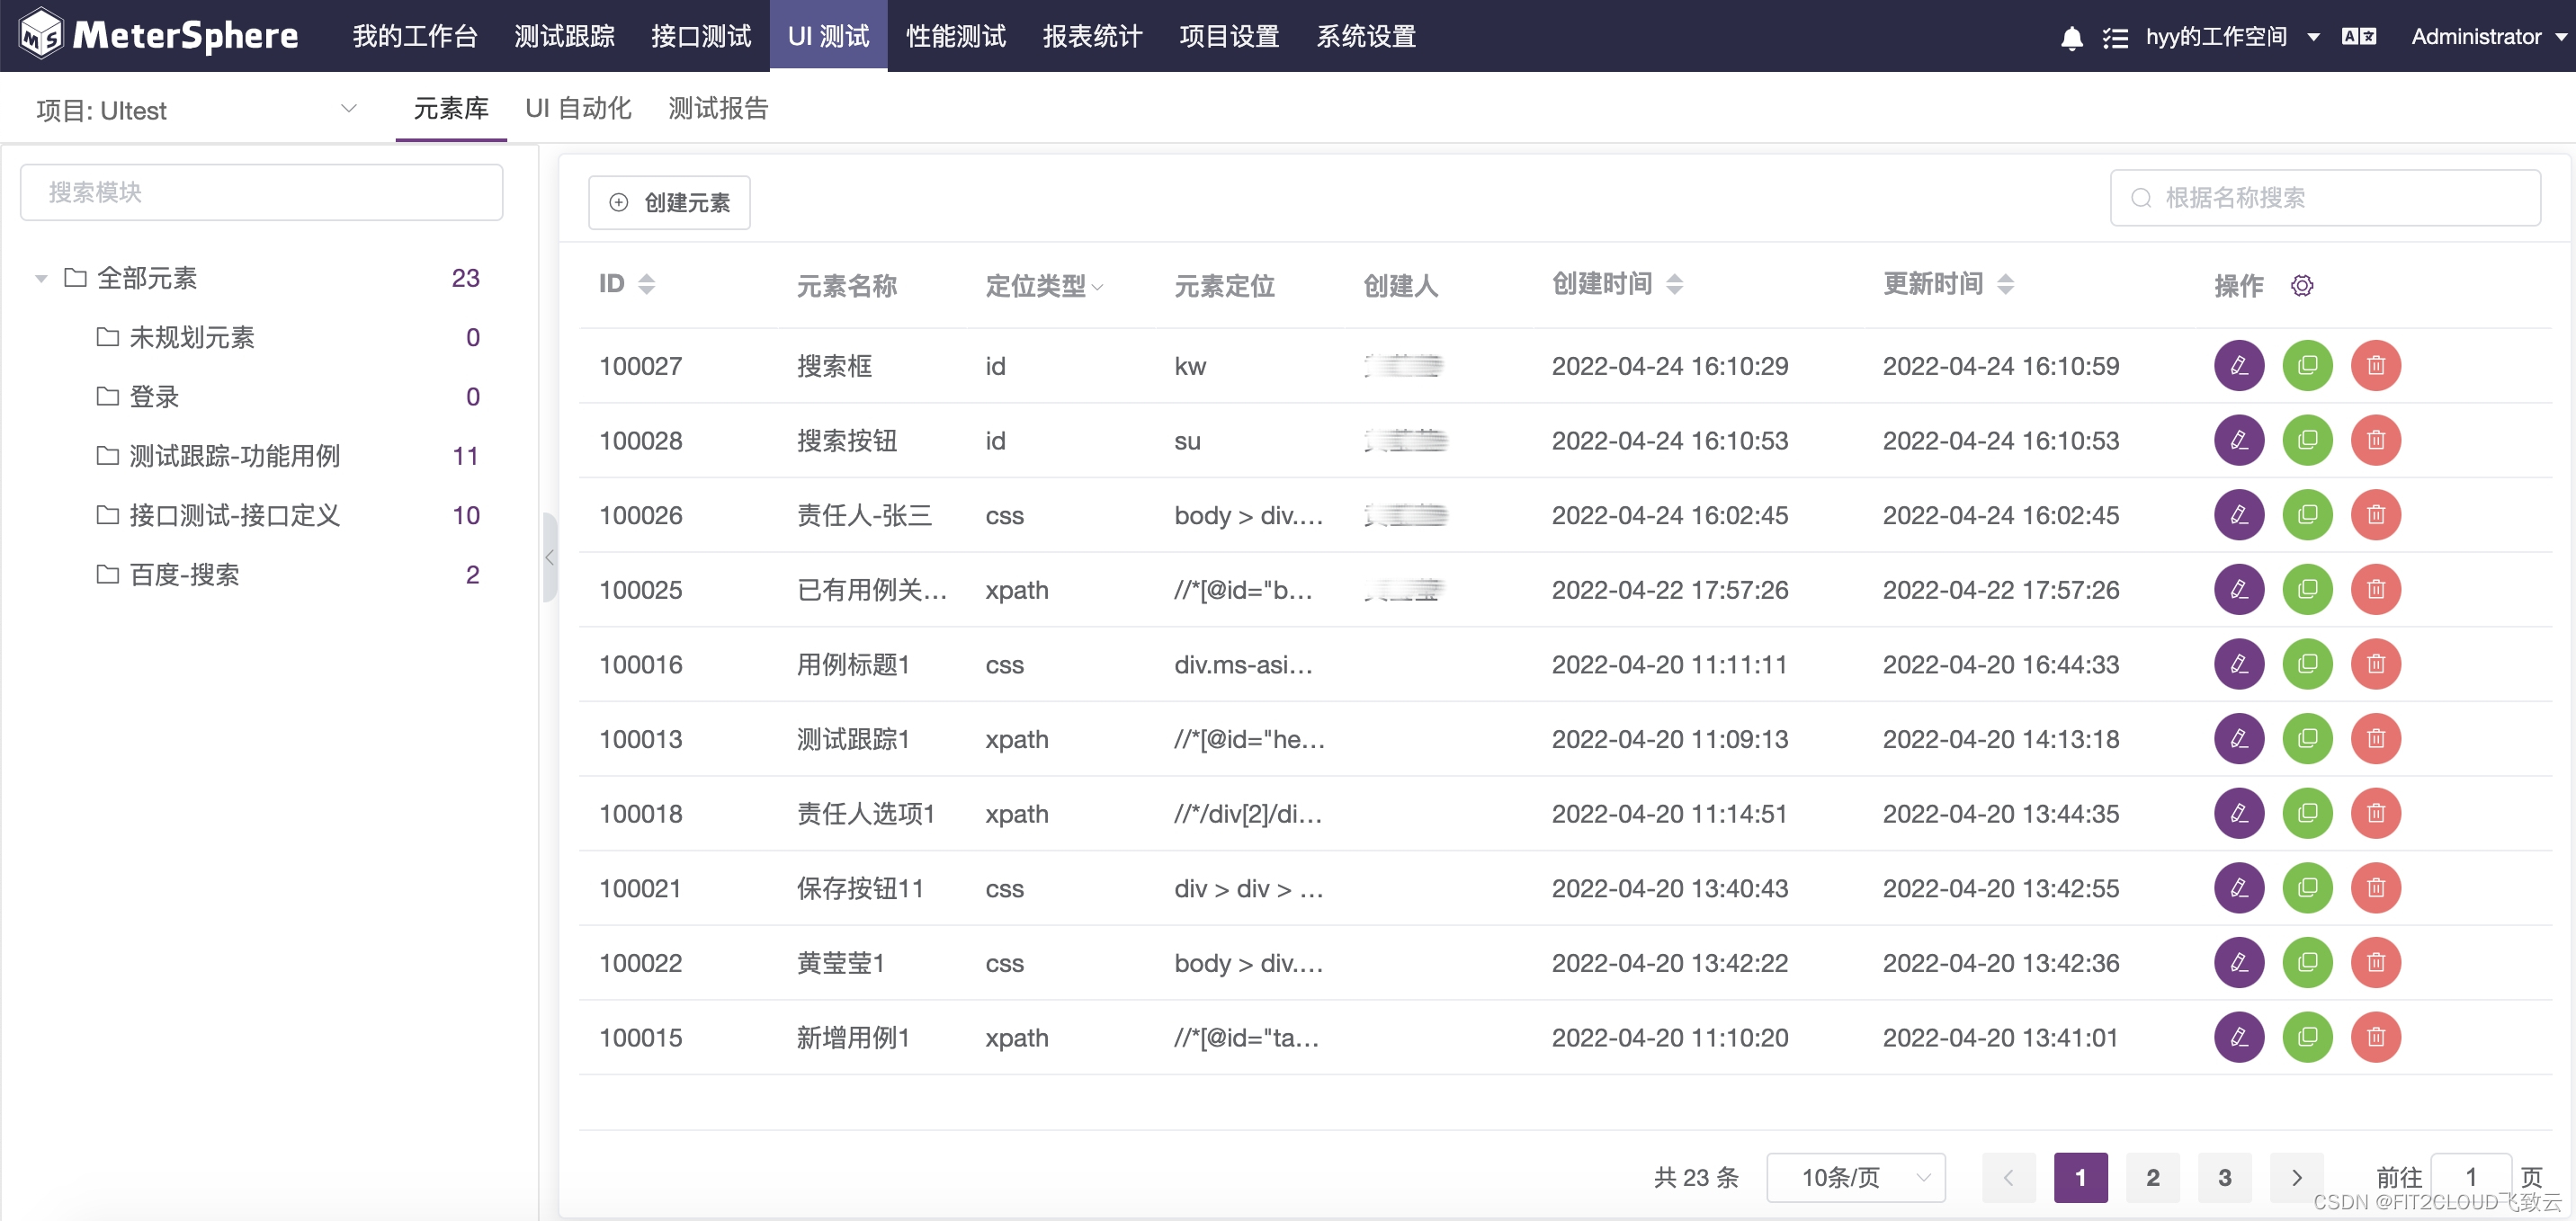Open column settings gear icon

click(2301, 286)
